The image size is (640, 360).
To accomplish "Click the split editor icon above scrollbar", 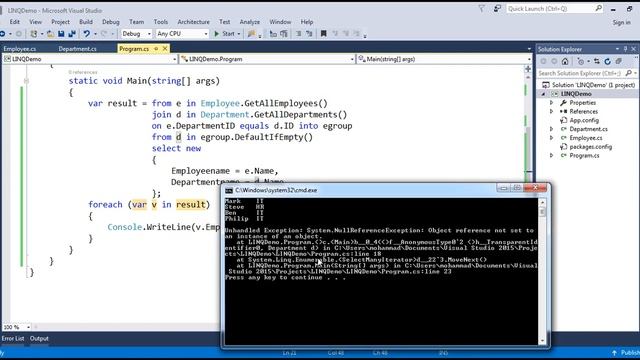I will 528,69.
